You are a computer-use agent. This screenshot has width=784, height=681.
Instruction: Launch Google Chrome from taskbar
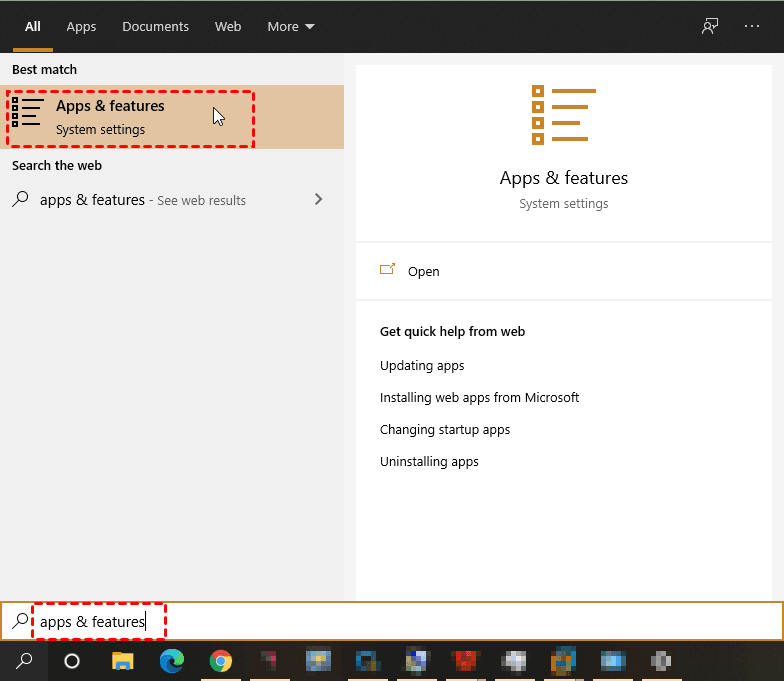tap(221, 660)
